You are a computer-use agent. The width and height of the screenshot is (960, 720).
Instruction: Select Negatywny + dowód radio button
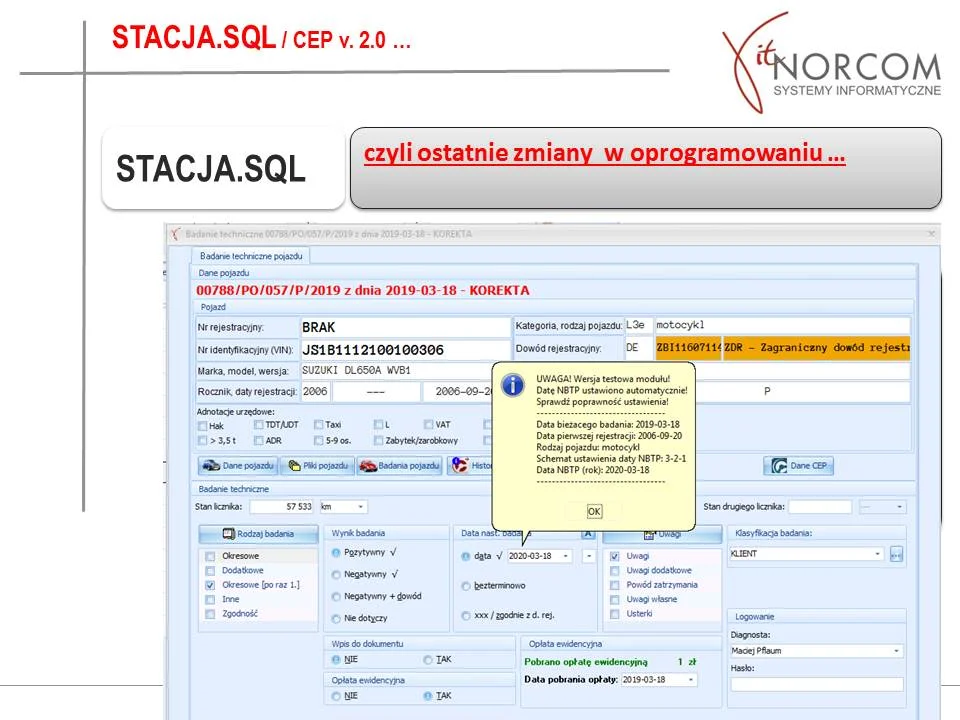(336, 597)
